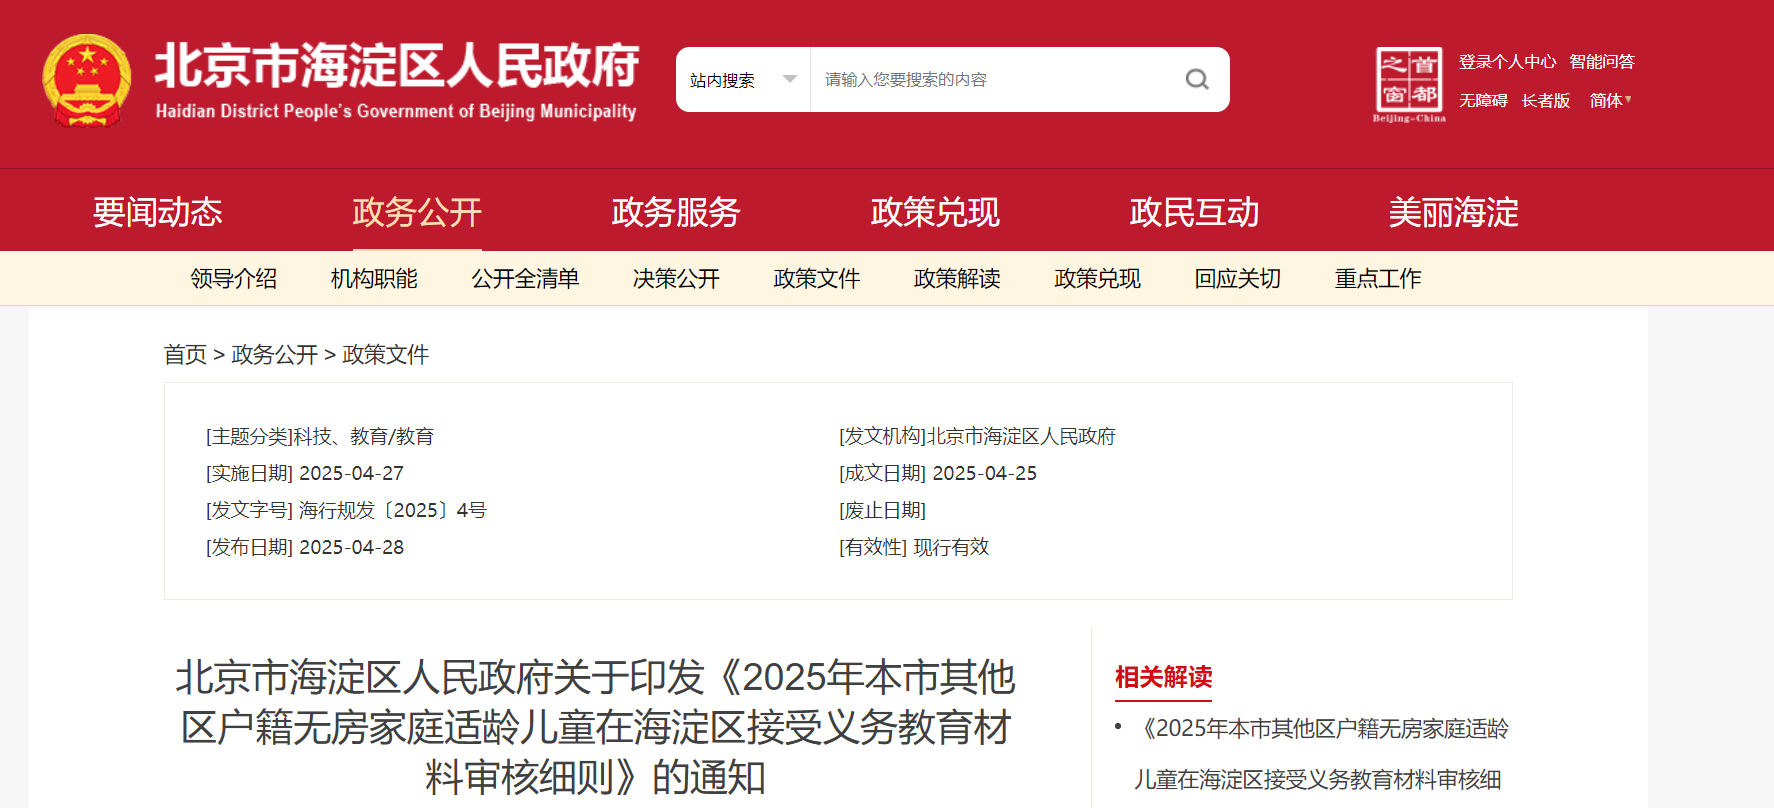Screen dimensions: 1774x808
Task: Enable 无障碍 accessibility mode
Action: click(1482, 100)
